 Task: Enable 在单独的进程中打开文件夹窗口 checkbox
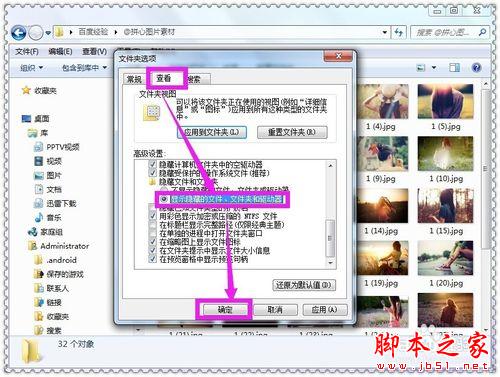152,233
